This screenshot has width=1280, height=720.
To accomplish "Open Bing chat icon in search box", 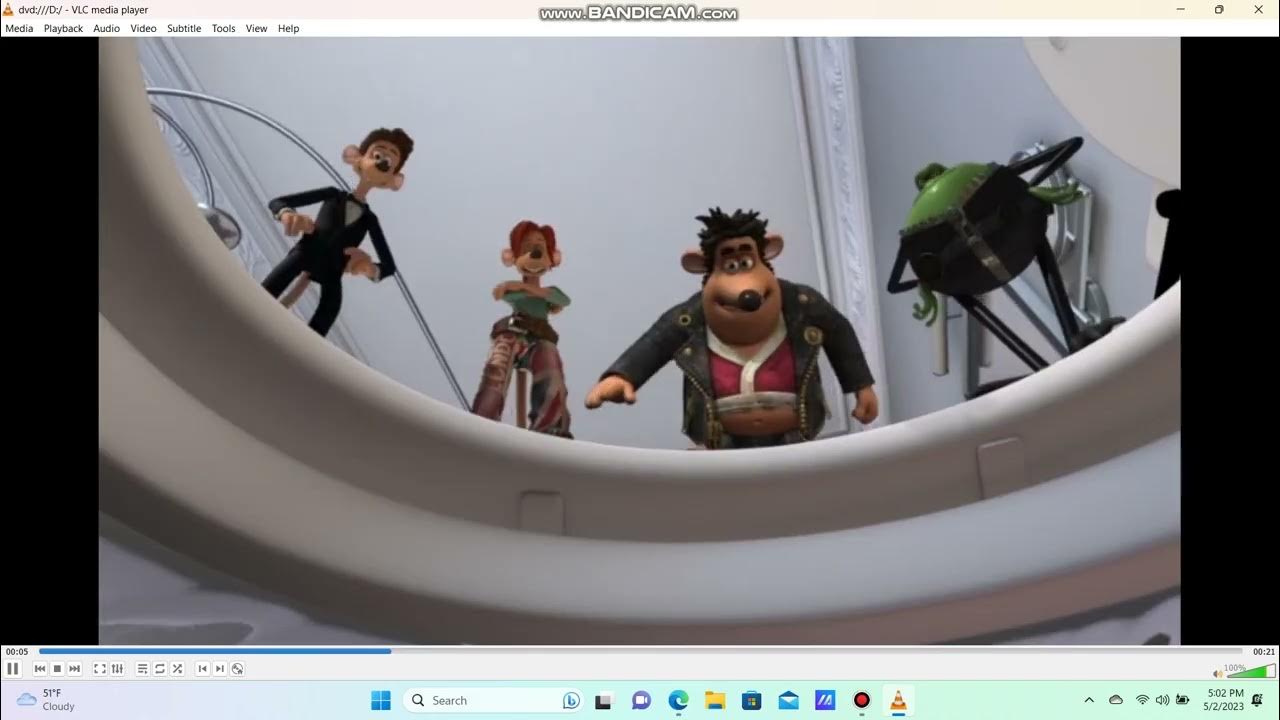I will (x=571, y=701).
